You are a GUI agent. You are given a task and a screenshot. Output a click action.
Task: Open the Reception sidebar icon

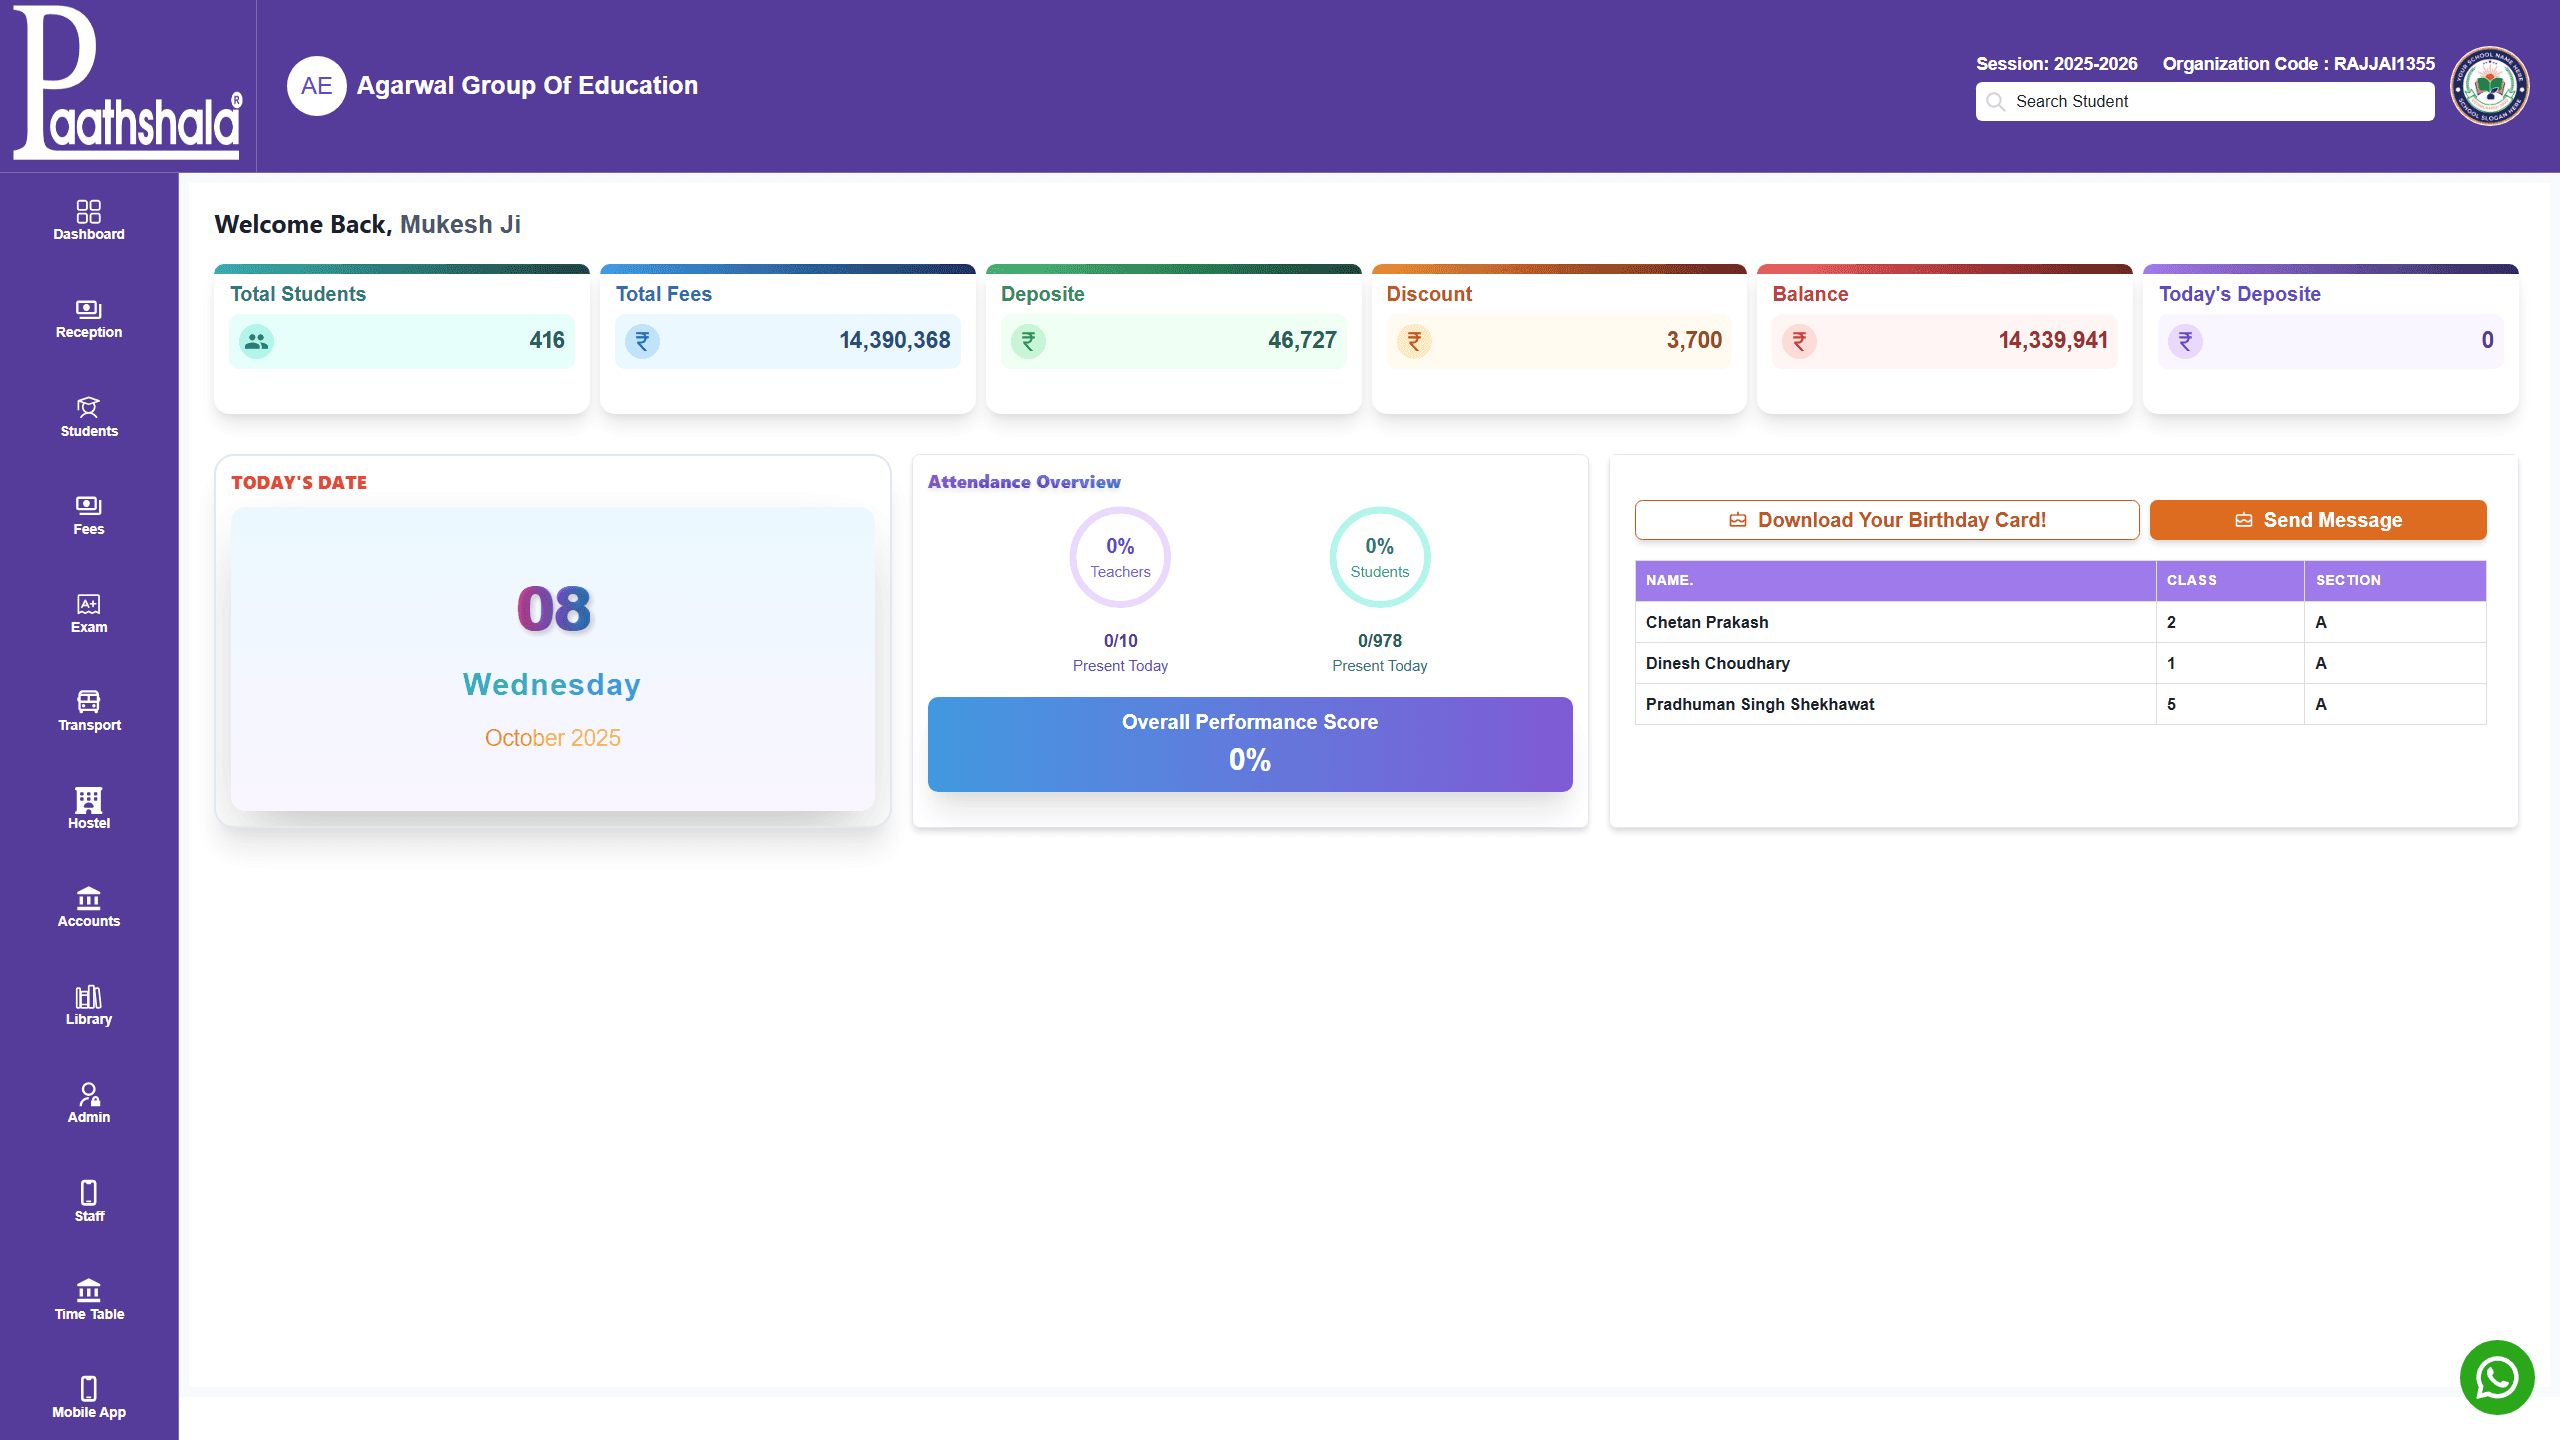tap(89, 309)
